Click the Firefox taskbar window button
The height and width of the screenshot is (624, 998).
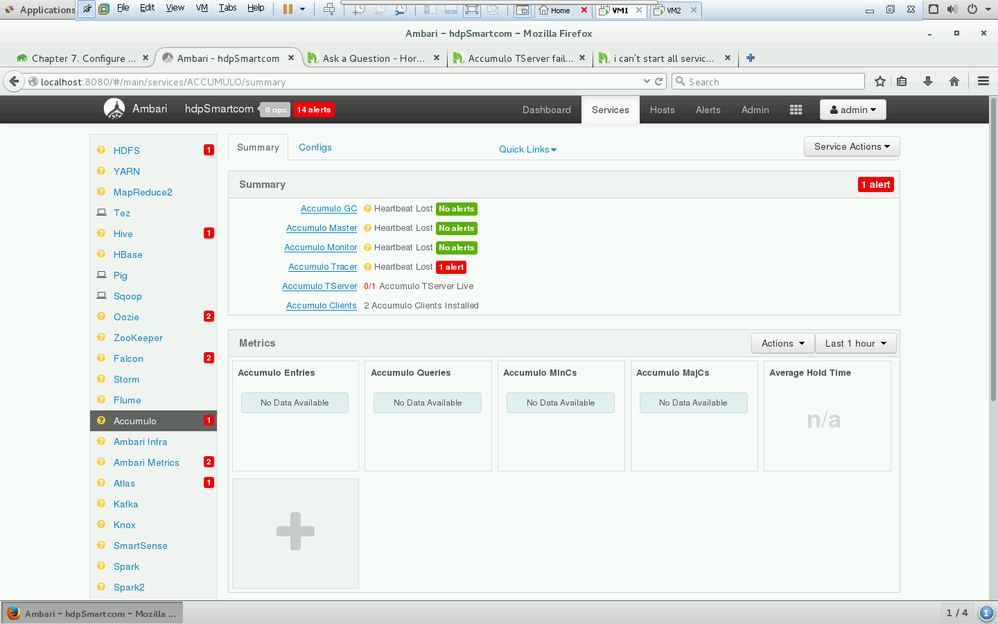[x=92, y=613]
